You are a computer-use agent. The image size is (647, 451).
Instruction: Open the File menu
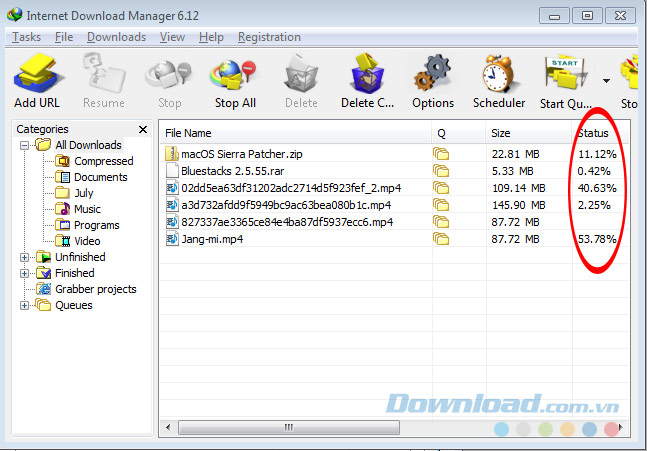[x=64, y=37]
